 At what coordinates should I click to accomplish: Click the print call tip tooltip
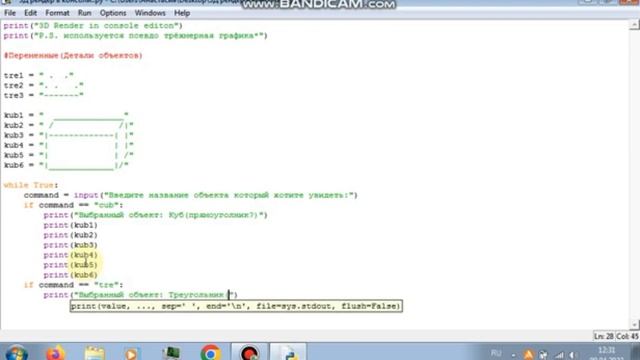pyautogui.click(x=236, y=306)
